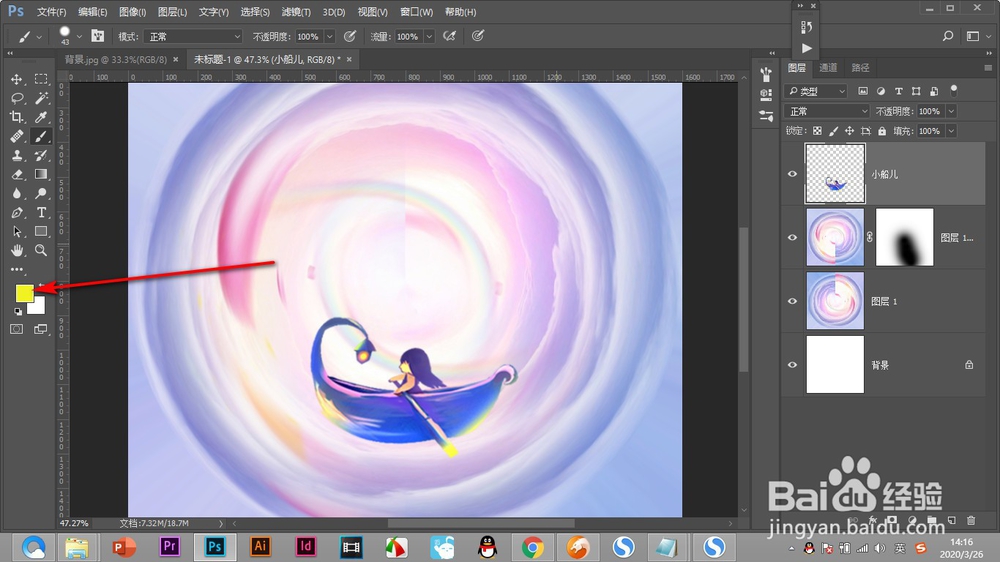Viewport: 1000px width, 562px height.
Task: Toggle pressure control for opacity
Action: [349, 36]
